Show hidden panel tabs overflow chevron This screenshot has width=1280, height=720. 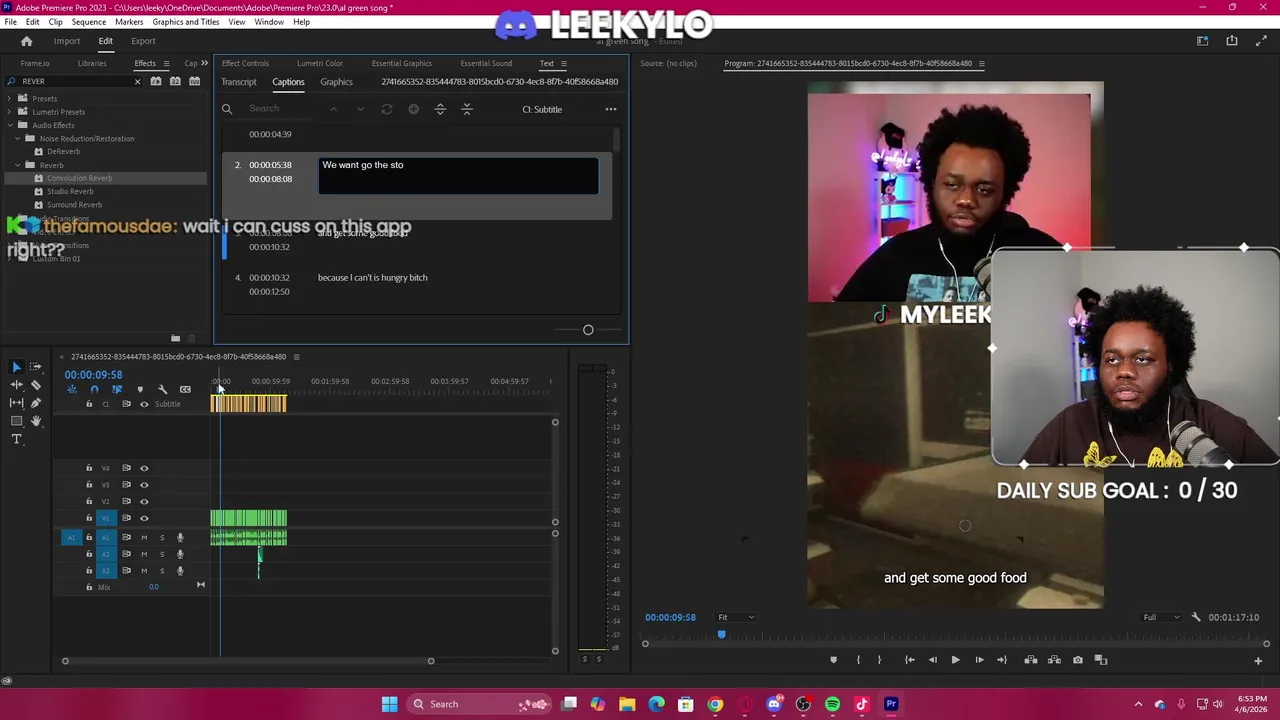pyautogui.click(x=204, y=63)
